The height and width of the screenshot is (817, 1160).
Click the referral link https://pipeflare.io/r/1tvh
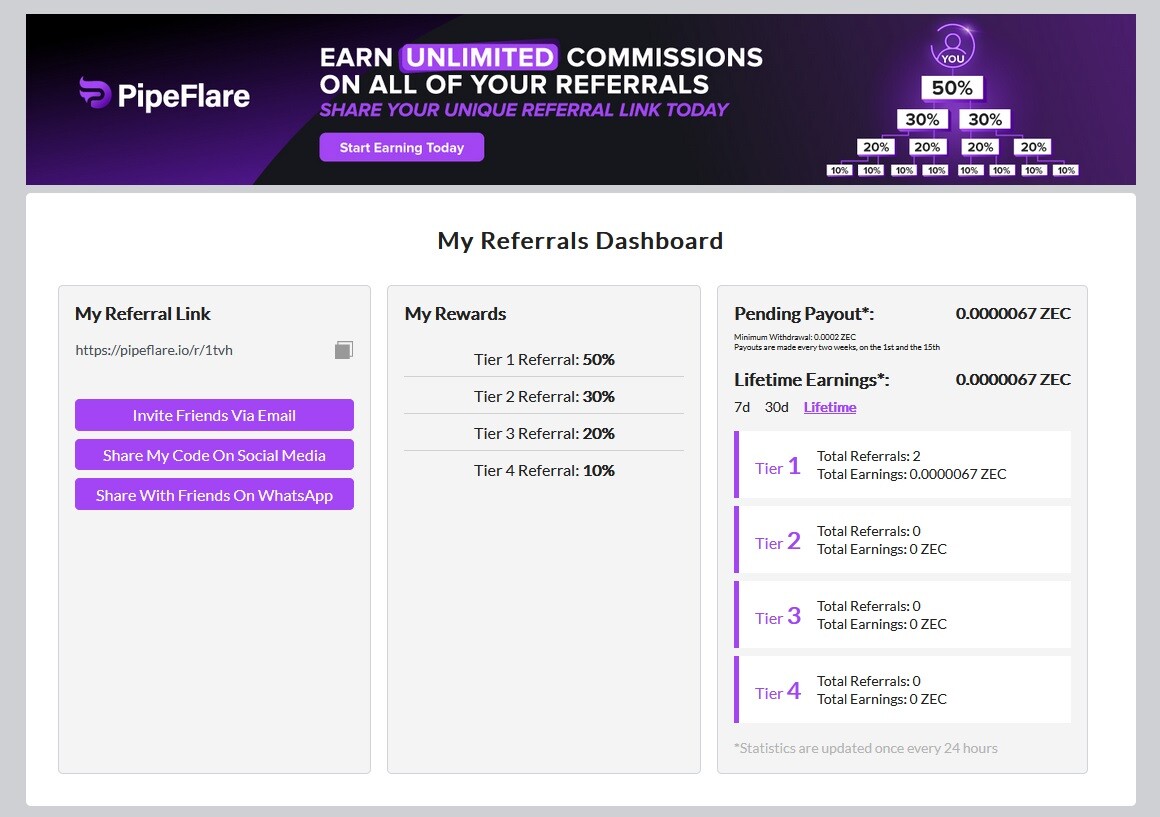click(154, 350)
